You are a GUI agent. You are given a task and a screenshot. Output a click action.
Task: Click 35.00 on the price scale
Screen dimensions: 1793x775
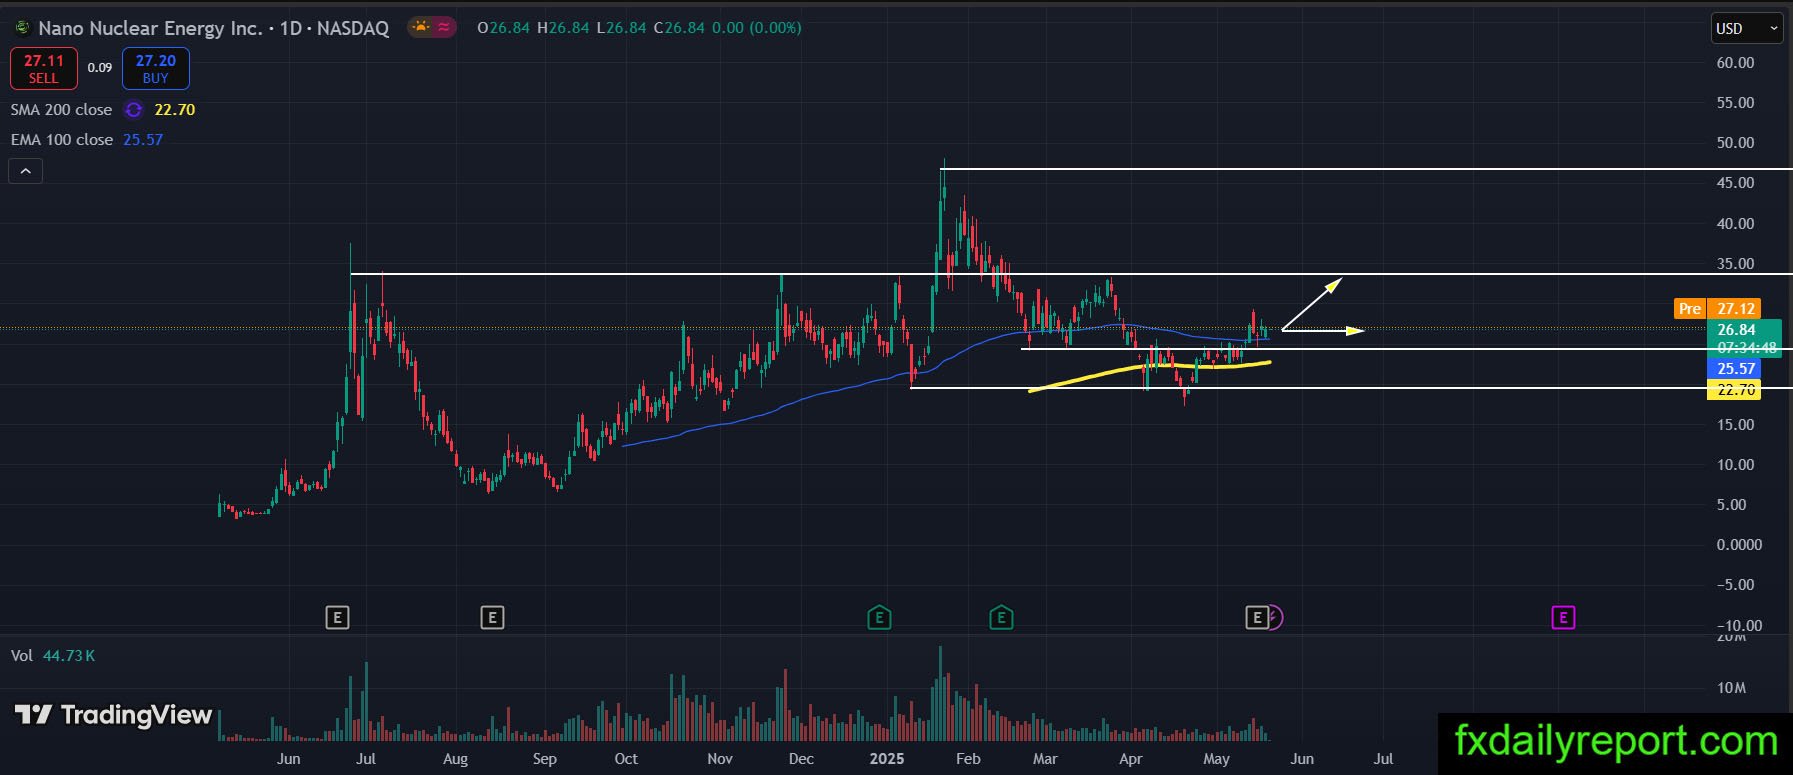pos(1735,264)
